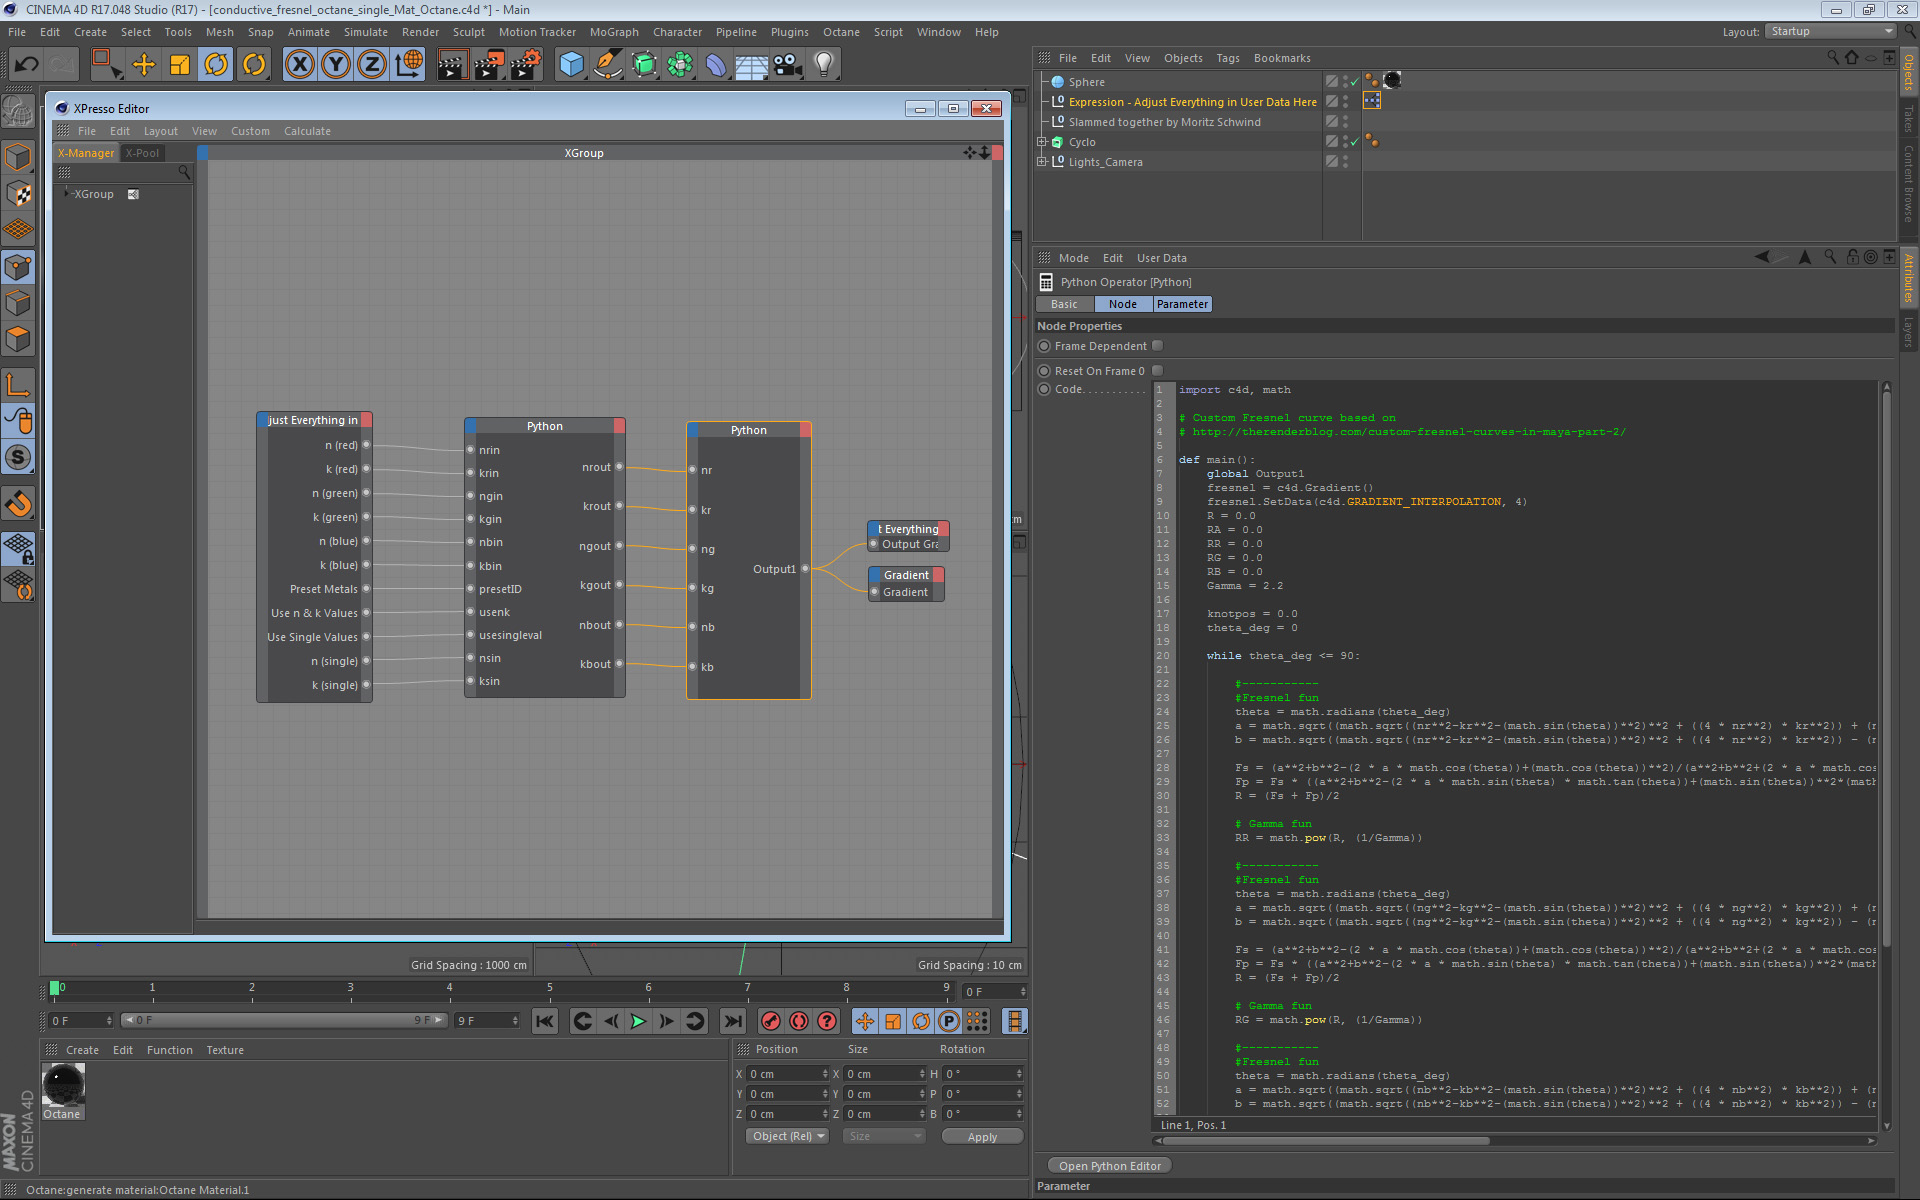Toggle the Sphere object's visibility dots
The image size is (1920, 1200).
click(1345, 82)
